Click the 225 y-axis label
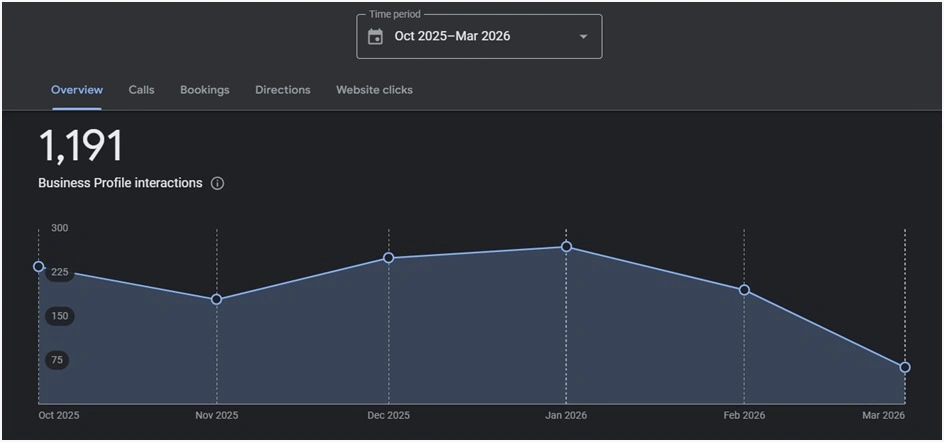The height and width of the screenshot is (442, 944). (x=60, y=272)
